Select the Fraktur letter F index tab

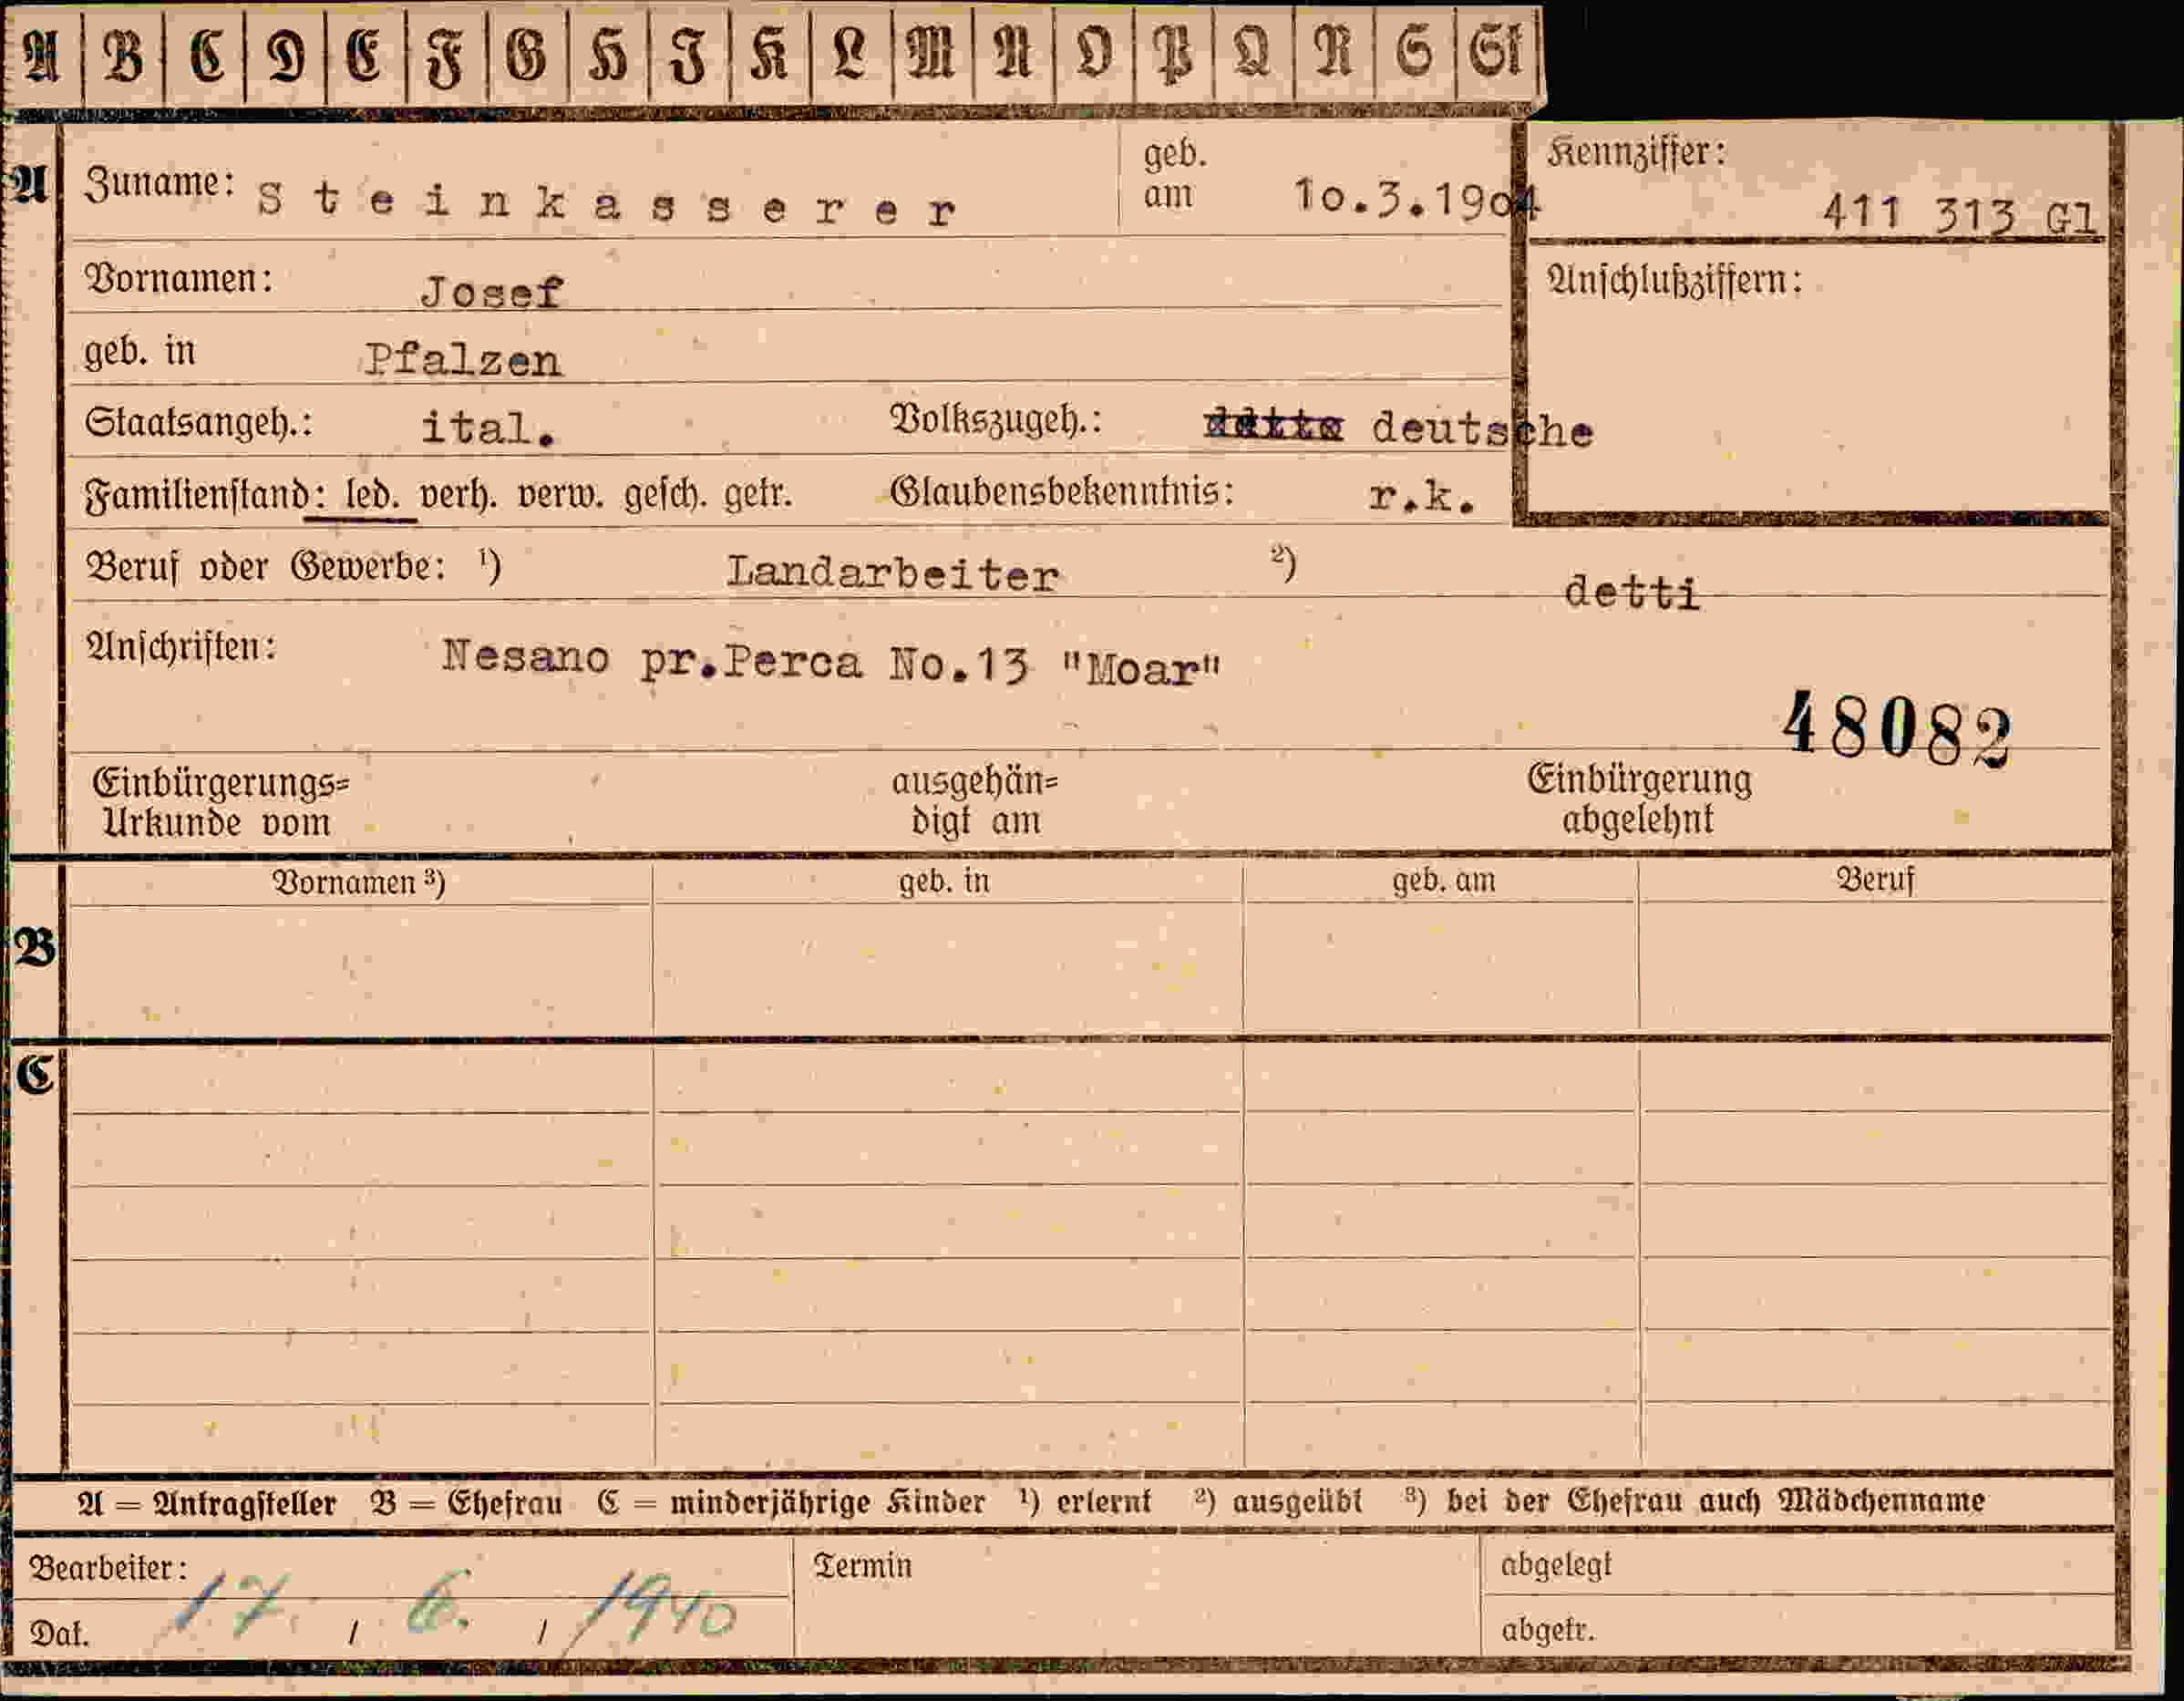click(447, 54)
